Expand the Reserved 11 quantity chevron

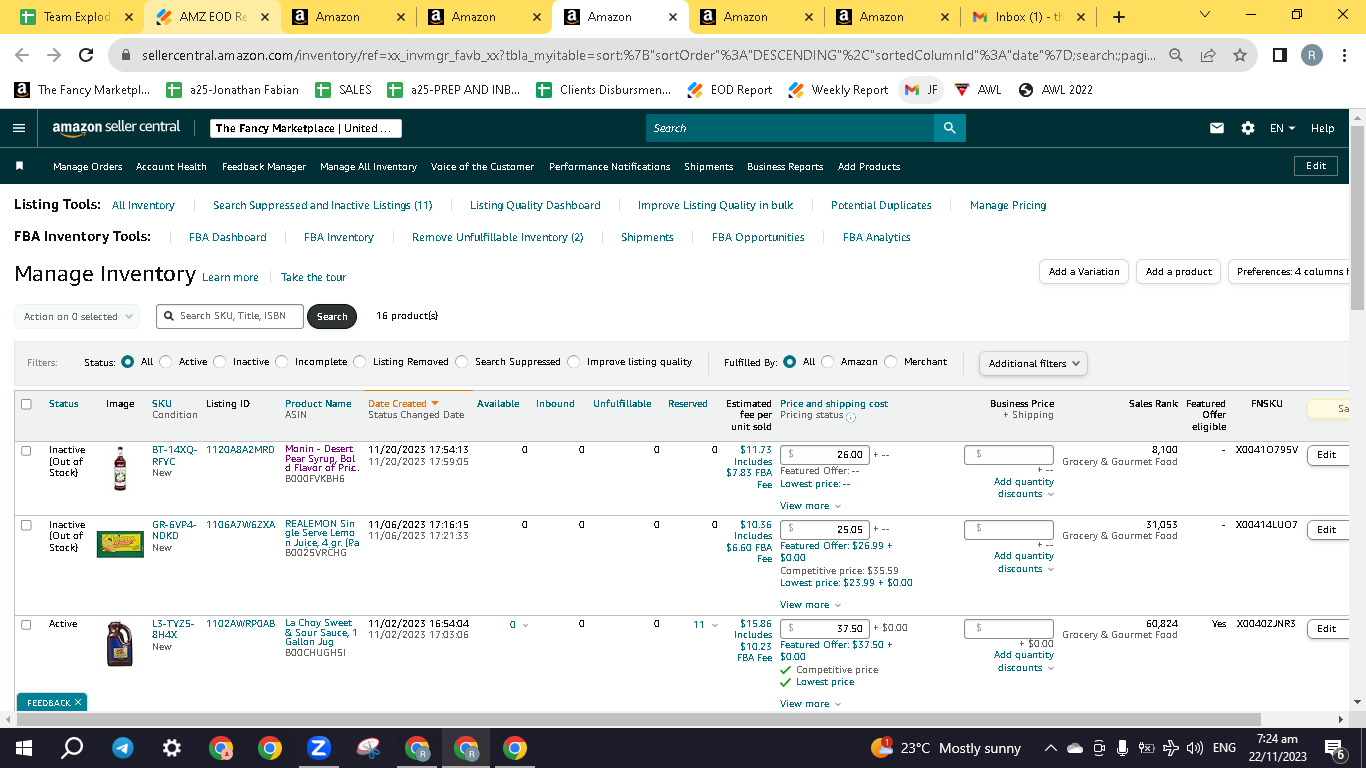tap(714, 625)
